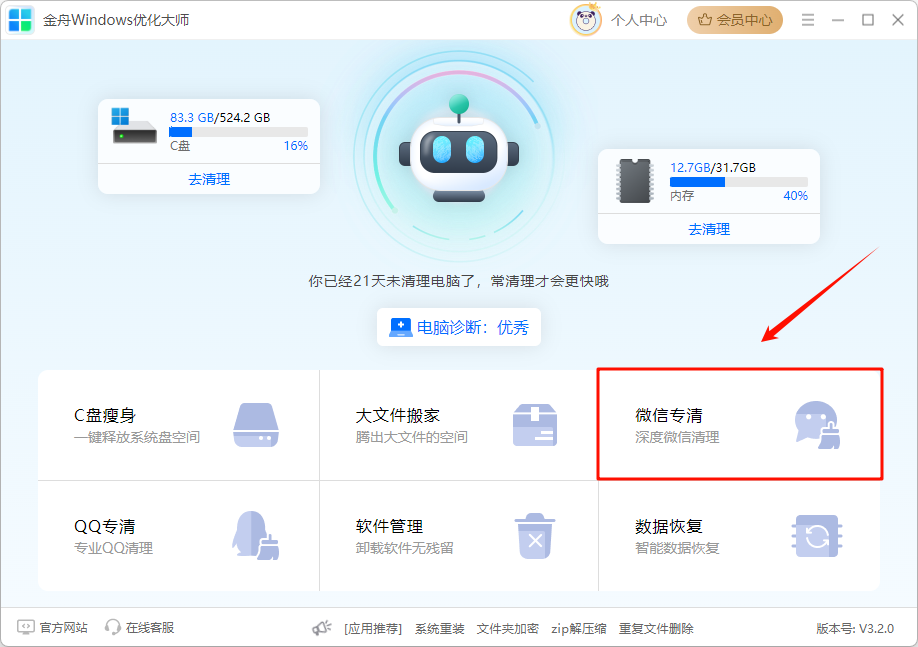Image resolution: width=918 pixels, height=647 pixels.
Task: Click the QQ专清 penguin icon
Action: [x=256, y=535]
